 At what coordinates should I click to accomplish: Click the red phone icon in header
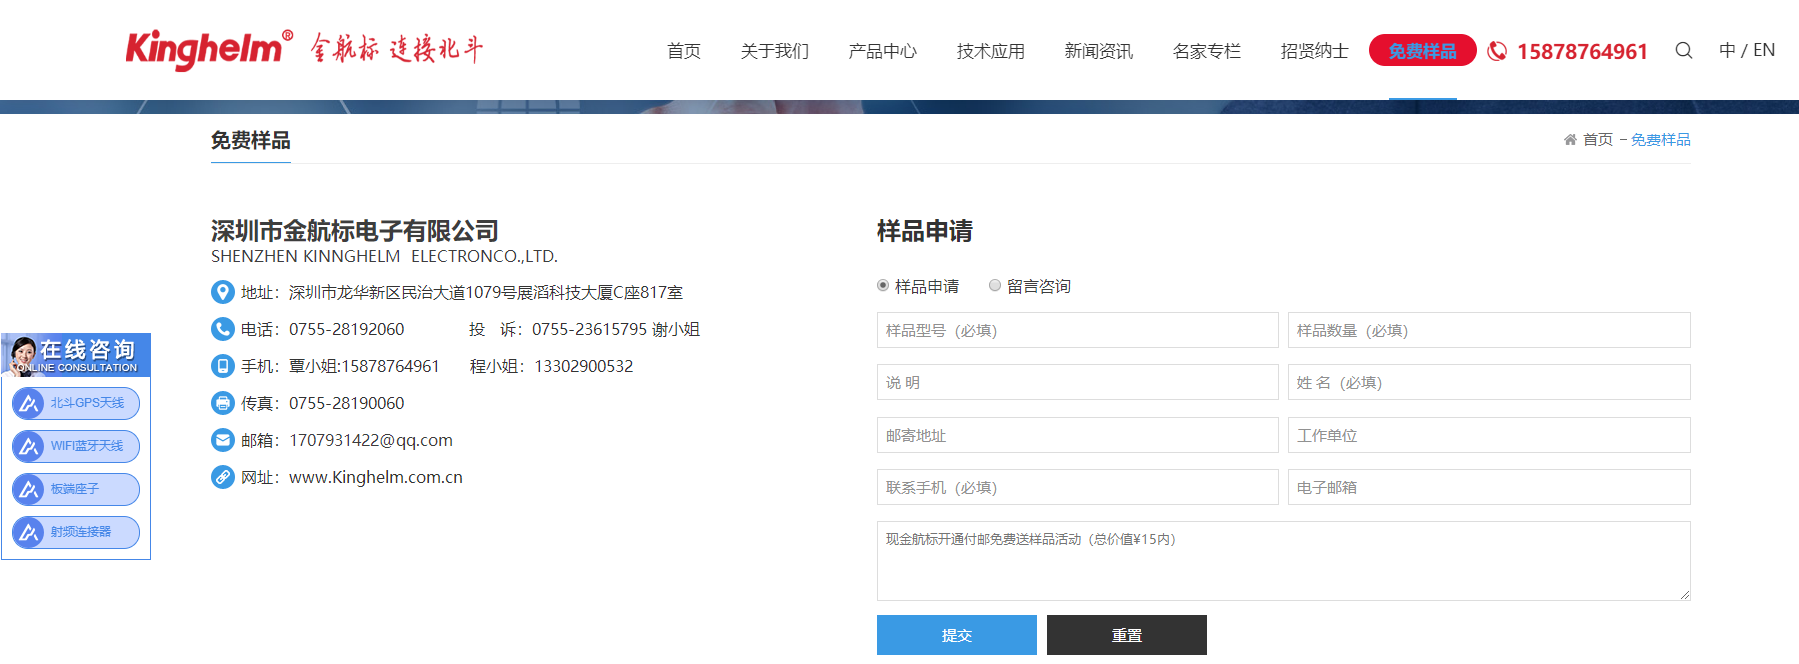click(x=1497, y=51)
